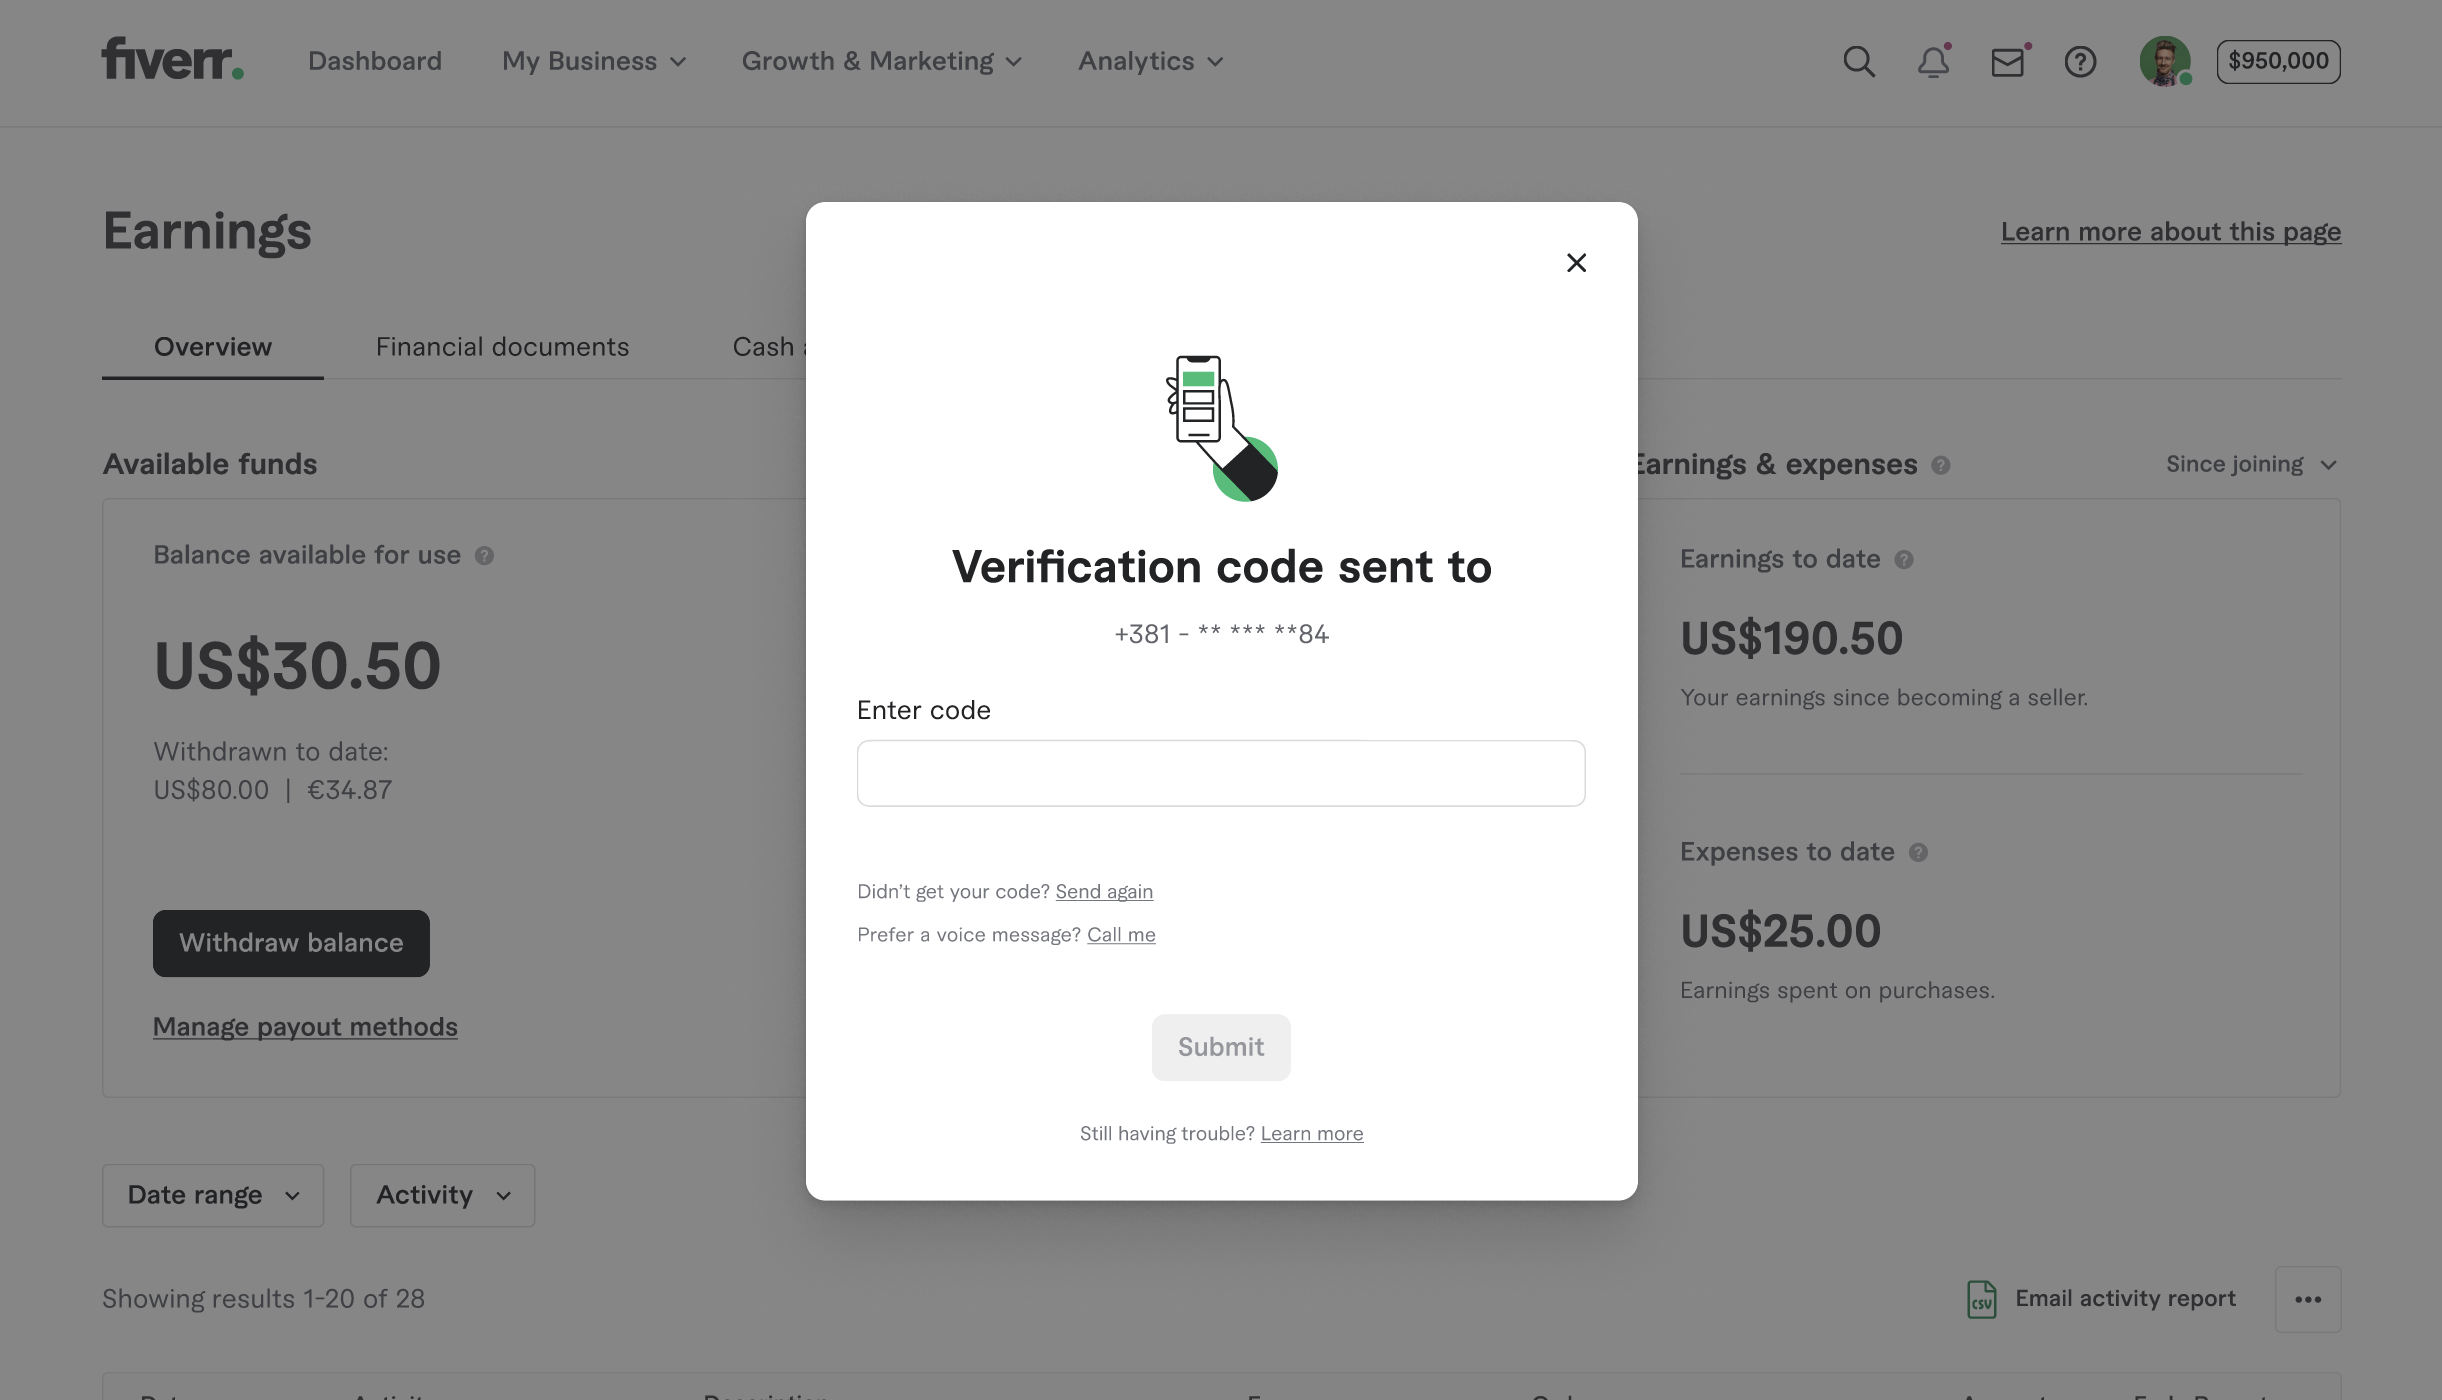Close the verification code dialog

point(1576,262)
